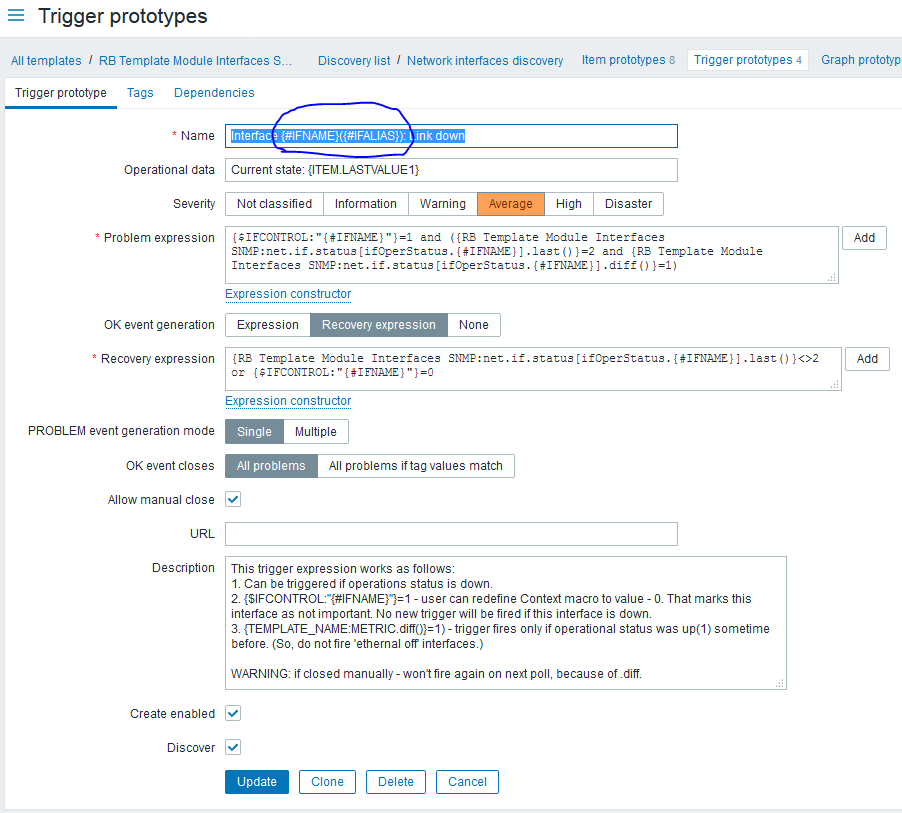Set severity to Disaster
Screen dimensions: 902x813
point(628,204)
